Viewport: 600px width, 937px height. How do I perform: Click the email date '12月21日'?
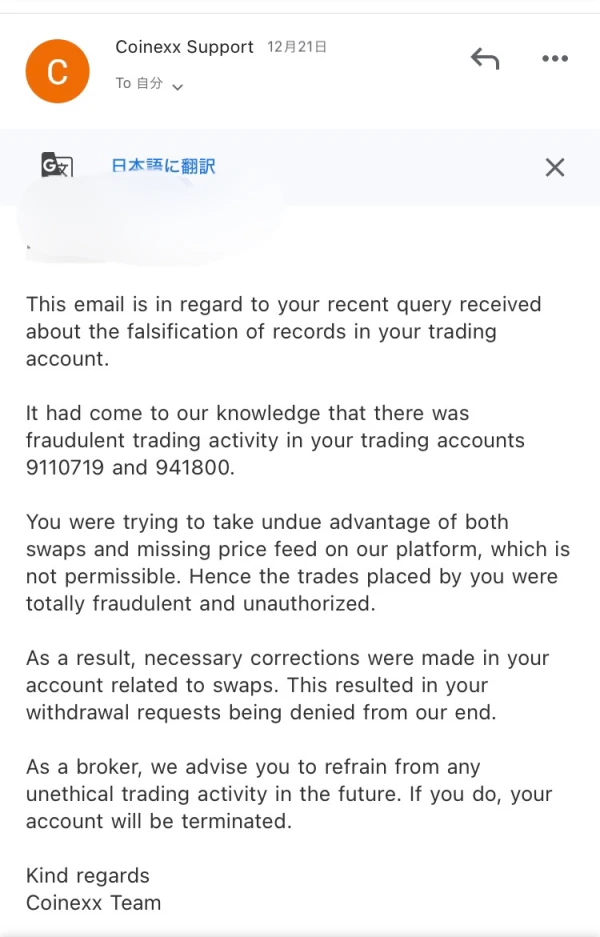point(297,47)
